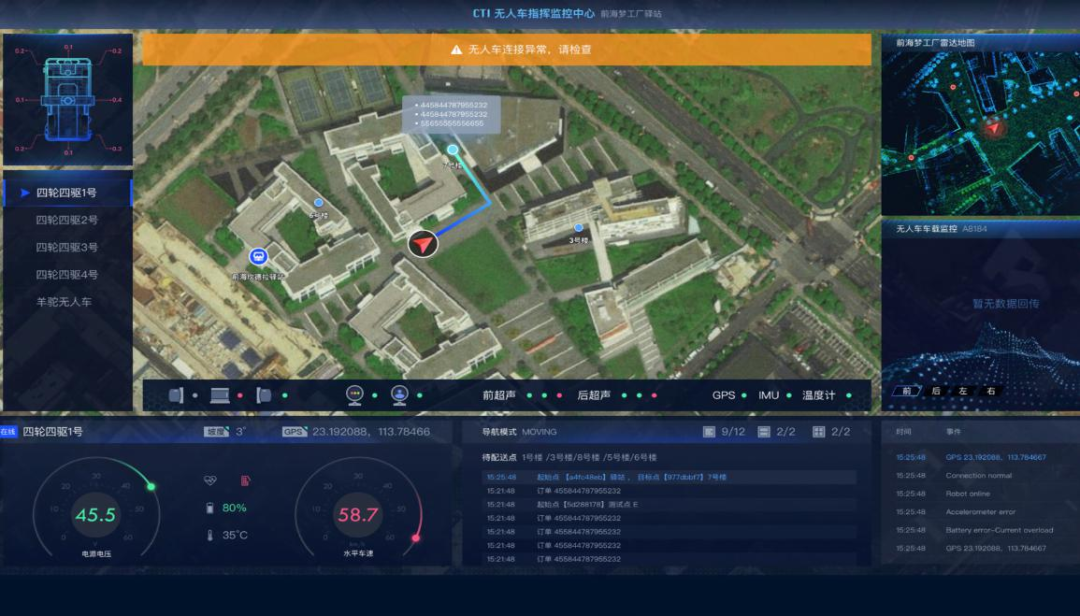1080x616 pixels.
Task: Switch to the 前 front camera tab
Action: [x=908, y=391]
